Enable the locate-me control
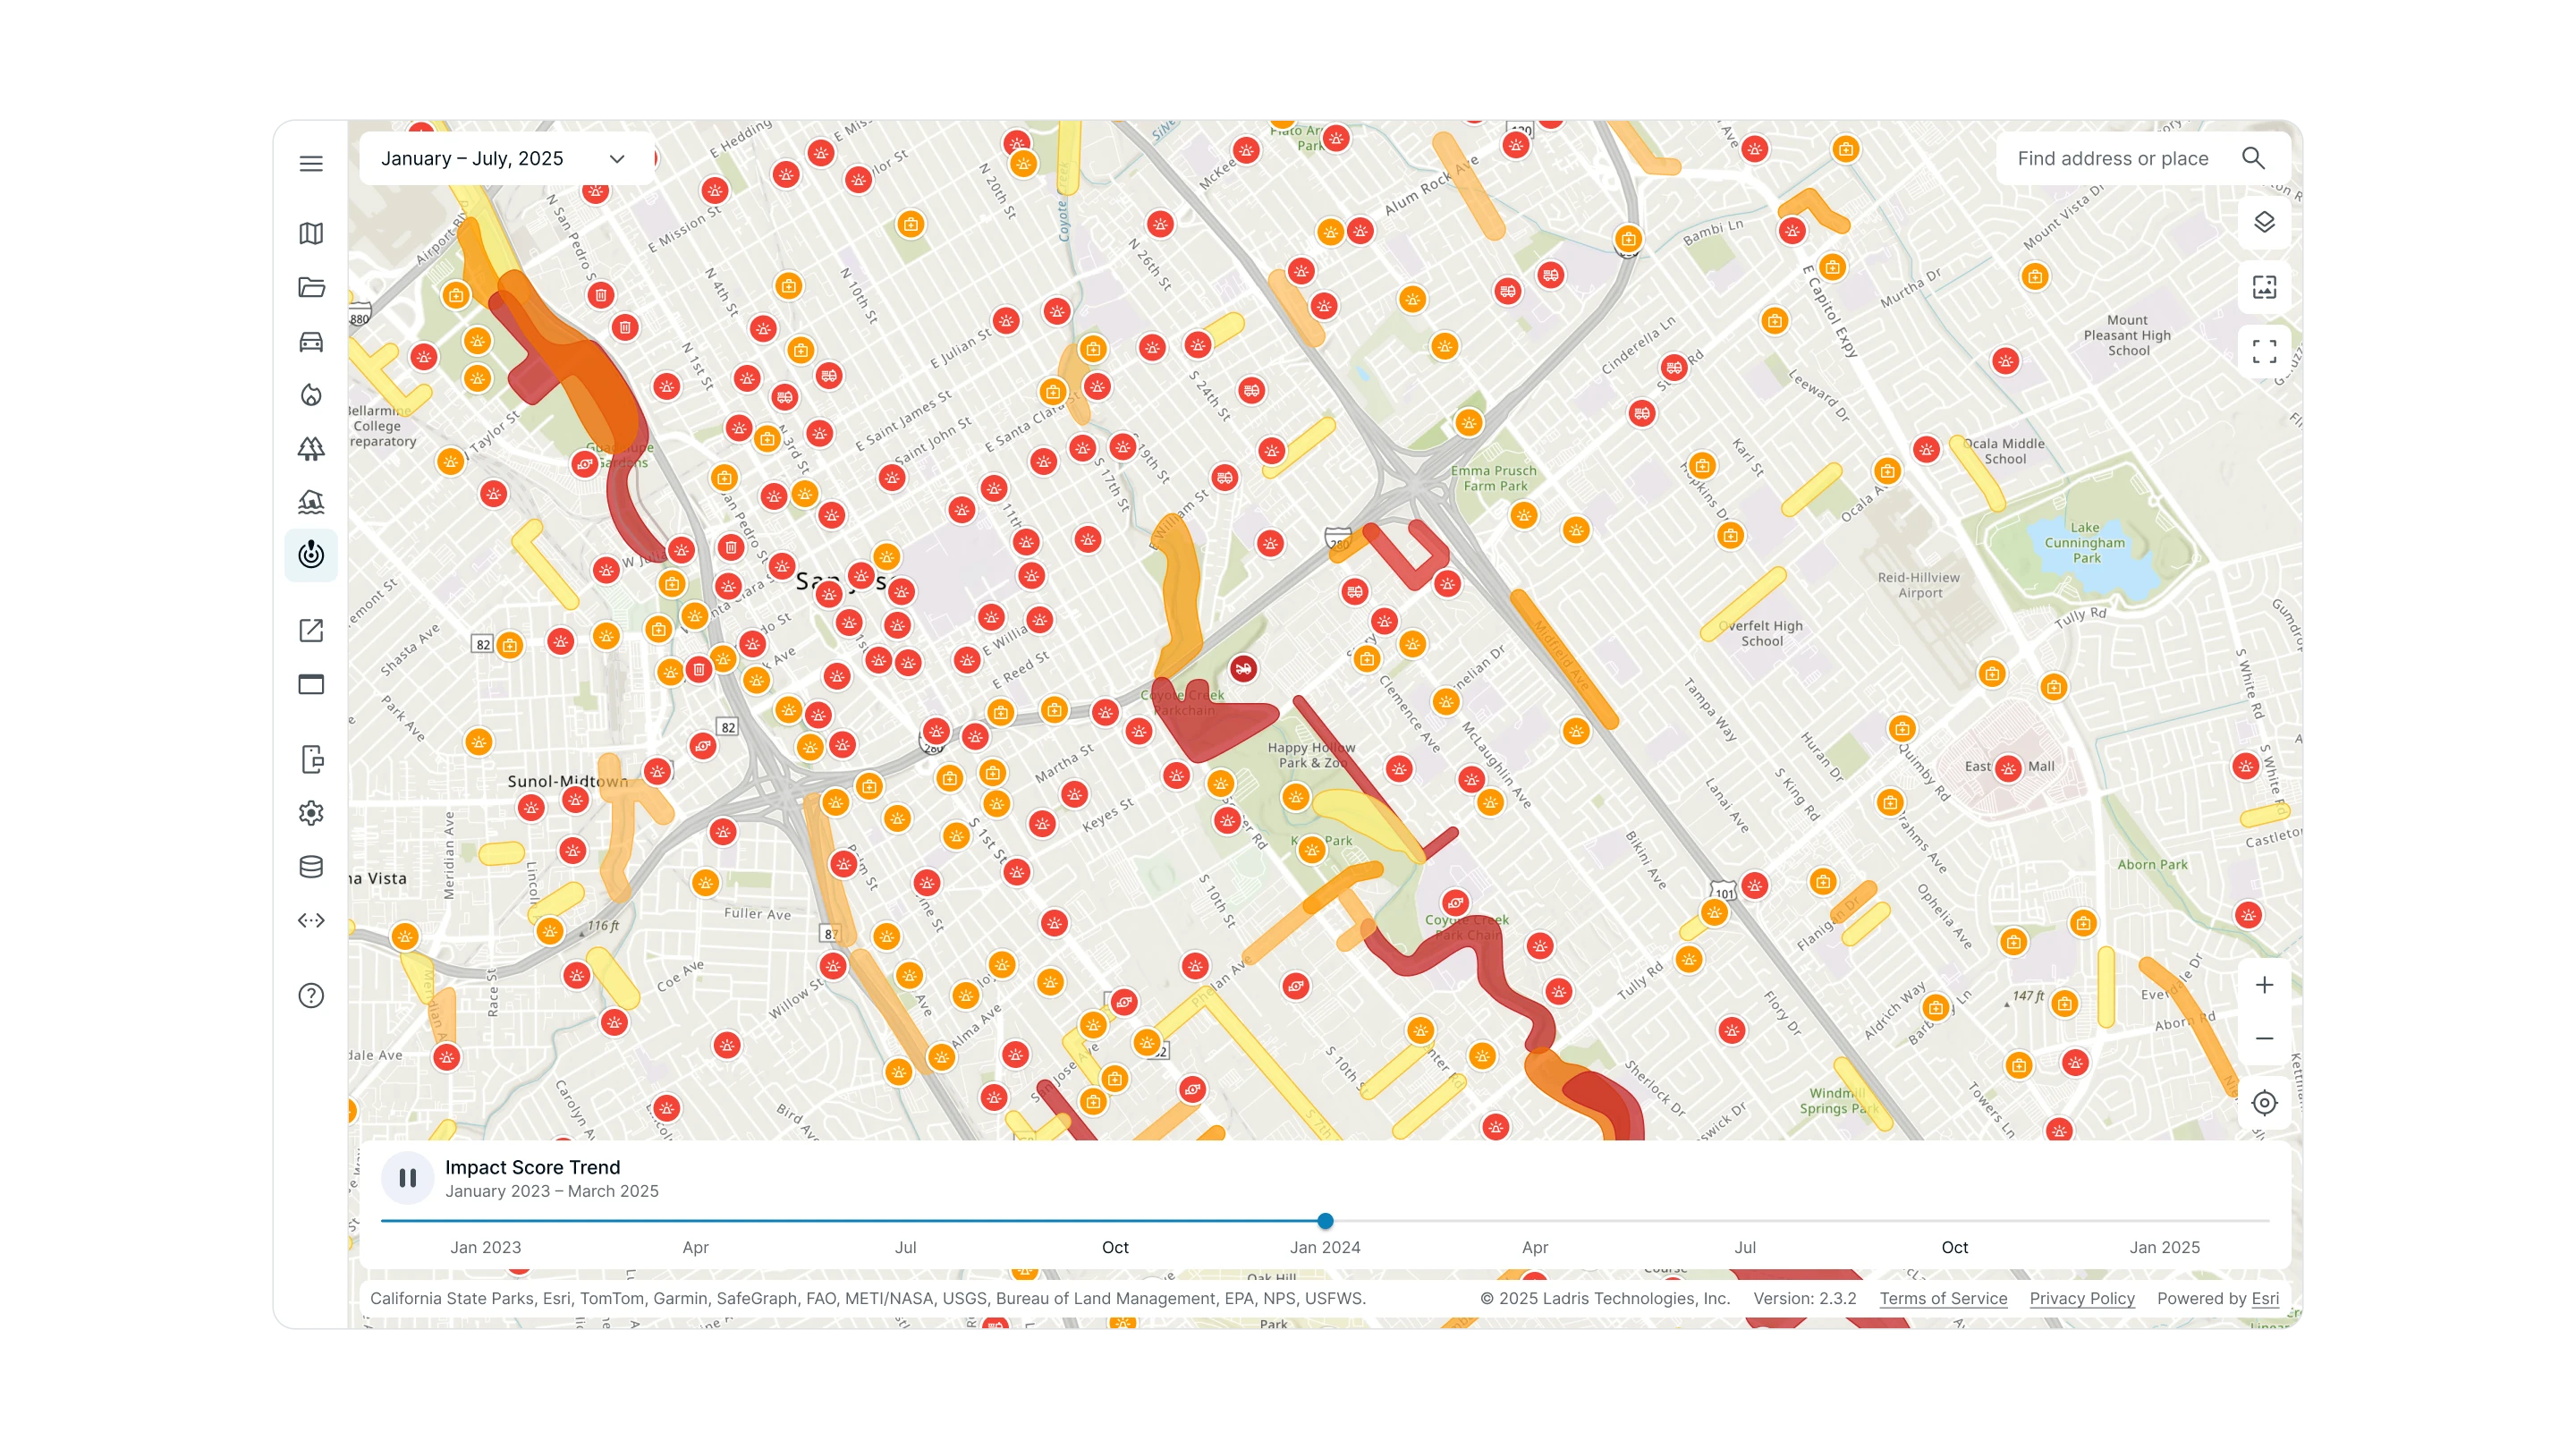 pyautogui.click(x=2264, y=1103)
